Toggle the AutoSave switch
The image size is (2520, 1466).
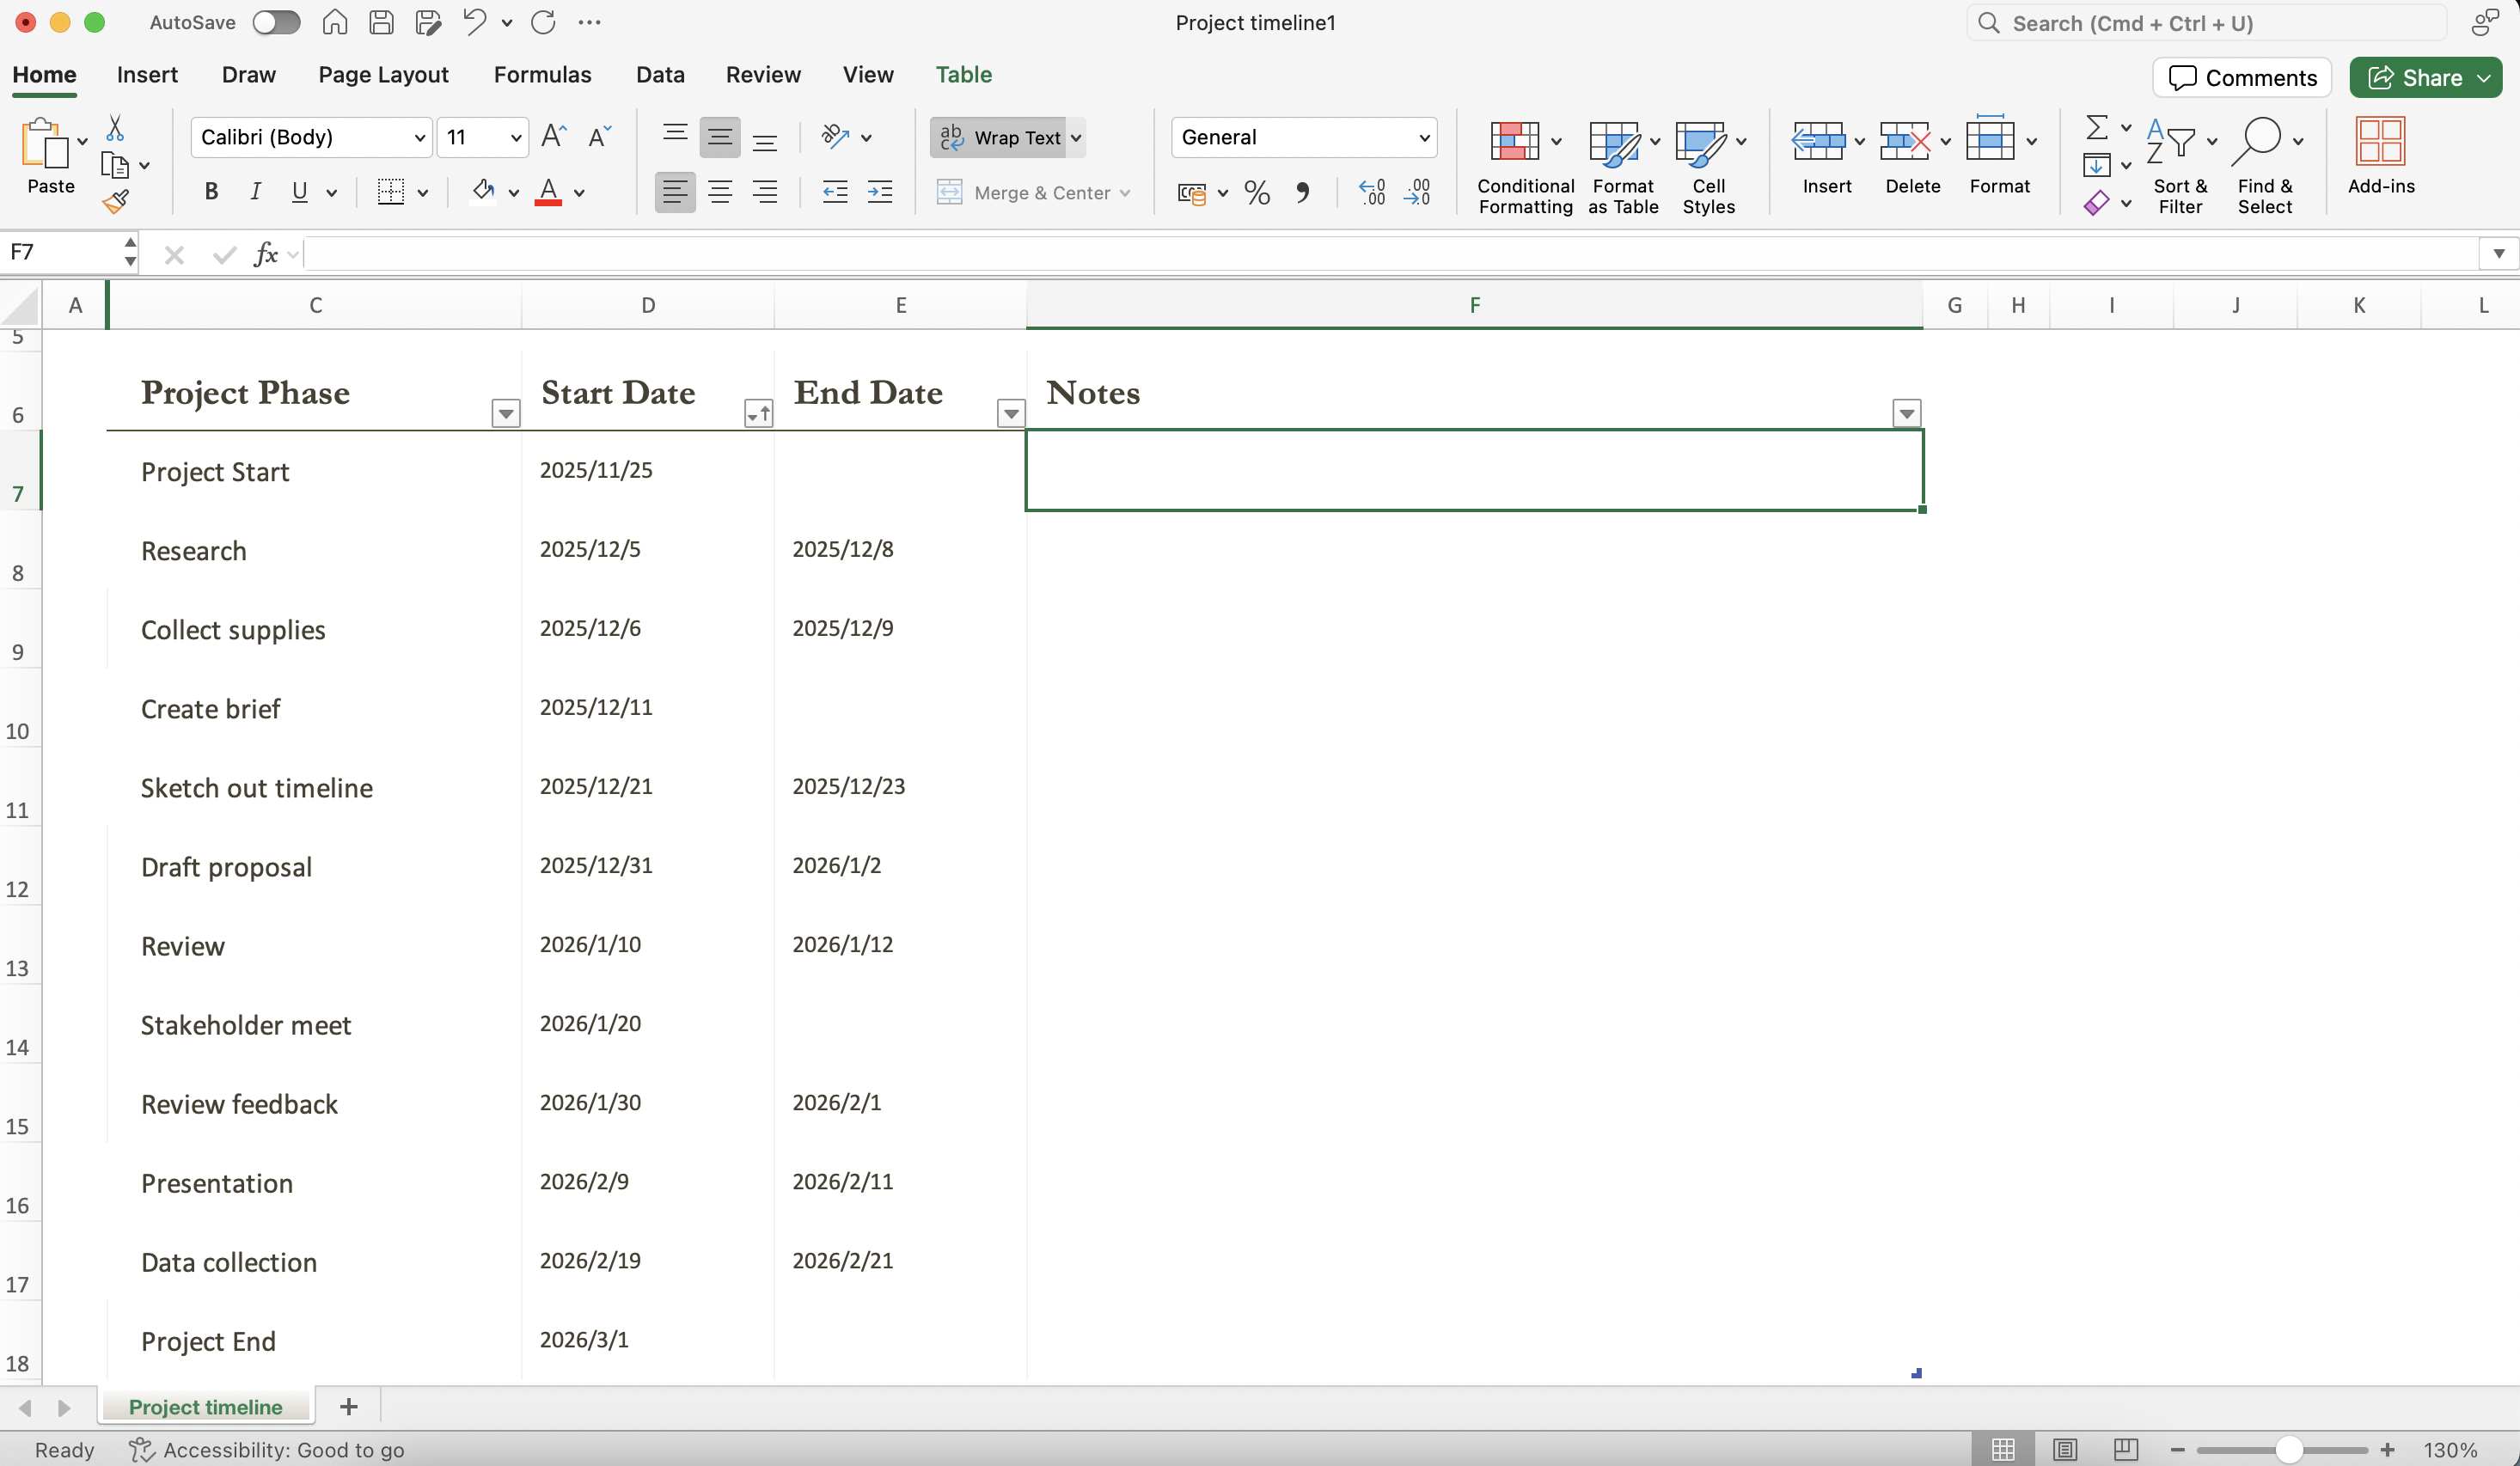(276, 22)
